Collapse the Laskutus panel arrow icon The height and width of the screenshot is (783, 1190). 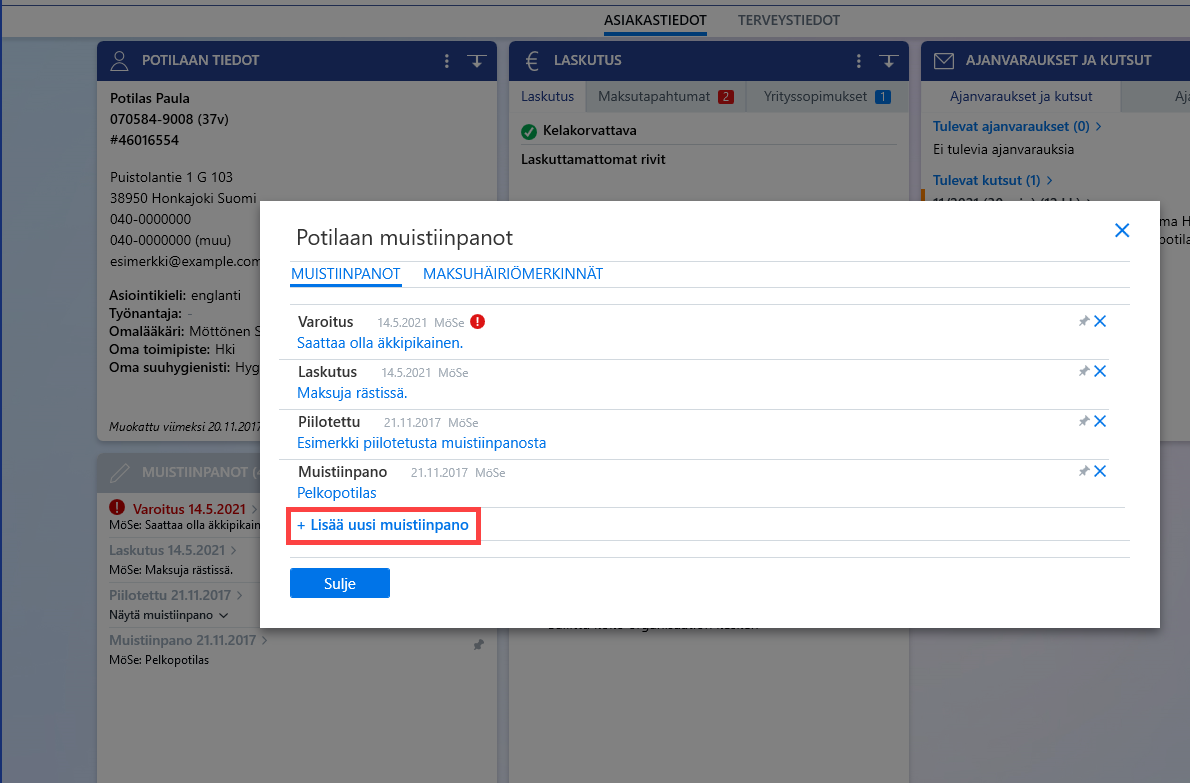coord(889,61)
